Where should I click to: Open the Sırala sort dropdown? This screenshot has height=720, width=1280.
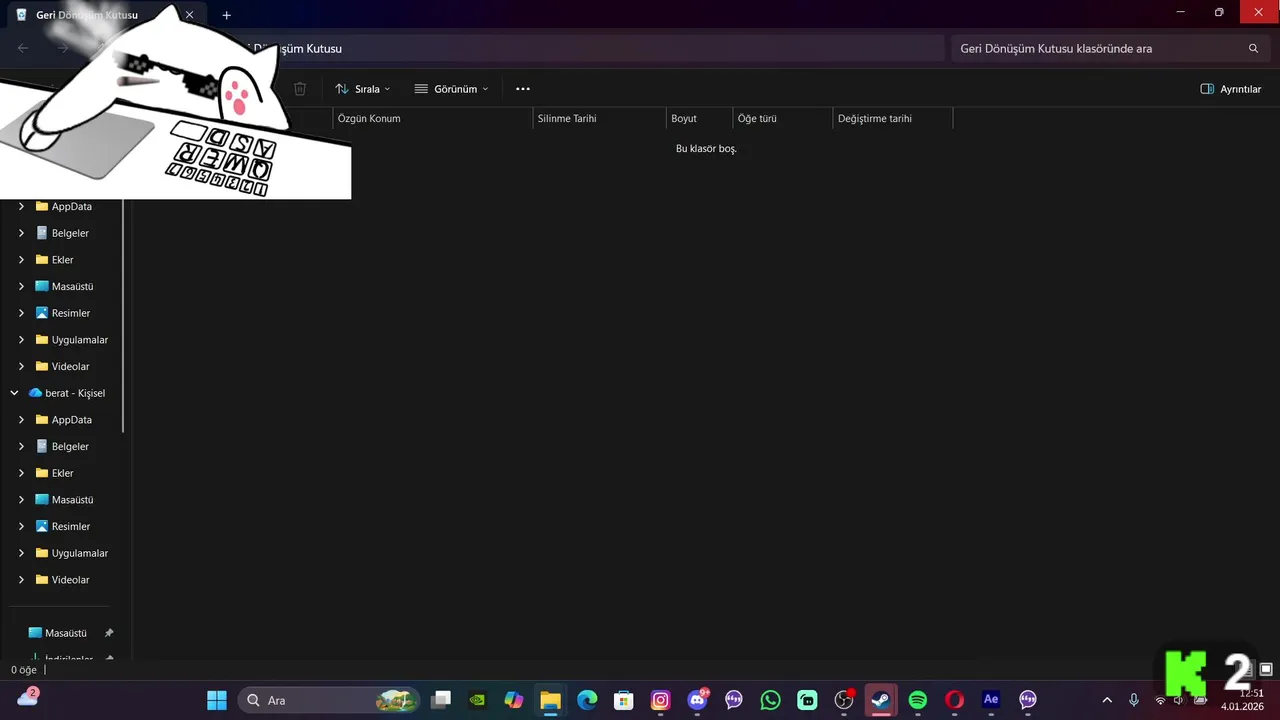point(363,89)
